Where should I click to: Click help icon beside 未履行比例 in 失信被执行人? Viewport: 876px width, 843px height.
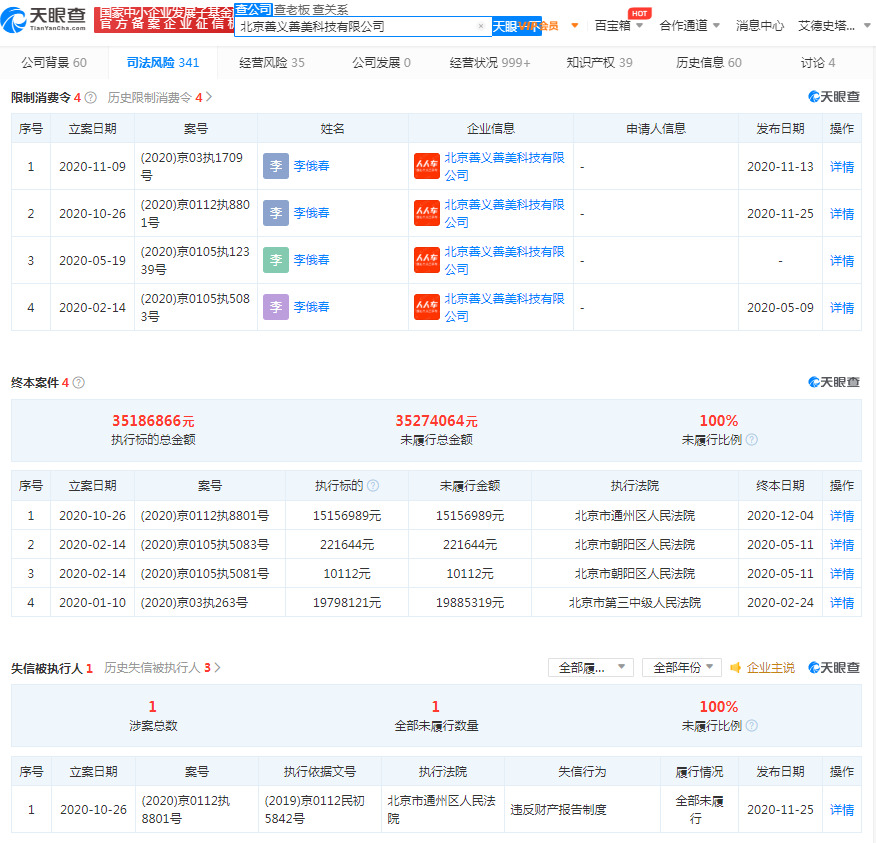pyautogui.click(x=752, y=726)
